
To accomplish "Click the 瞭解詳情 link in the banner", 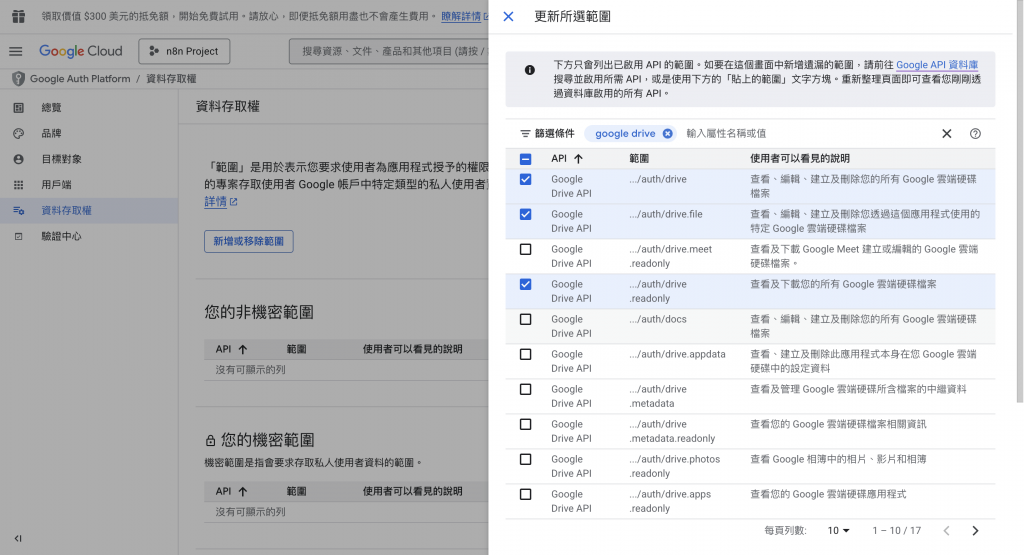I will pos(460,16).
